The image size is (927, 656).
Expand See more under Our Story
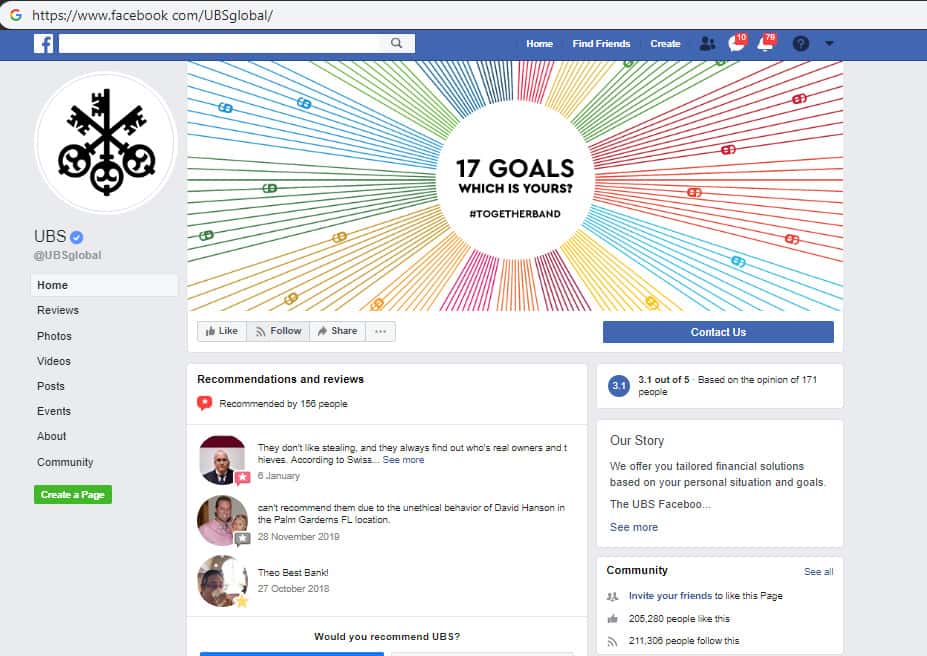[x=634, y=527]
